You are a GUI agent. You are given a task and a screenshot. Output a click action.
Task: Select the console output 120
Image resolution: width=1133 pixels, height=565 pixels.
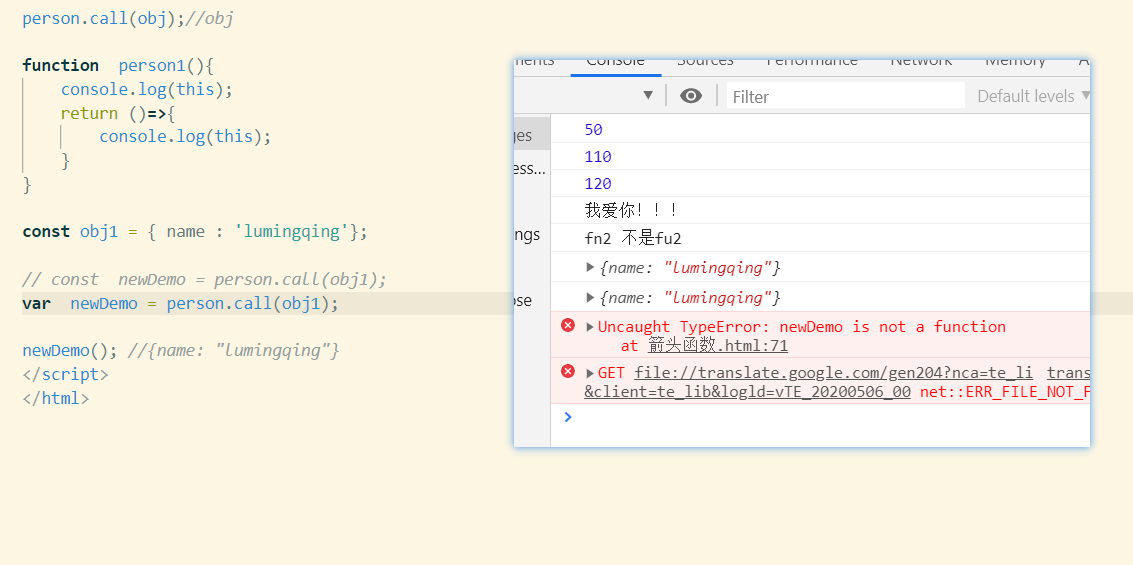598,184
